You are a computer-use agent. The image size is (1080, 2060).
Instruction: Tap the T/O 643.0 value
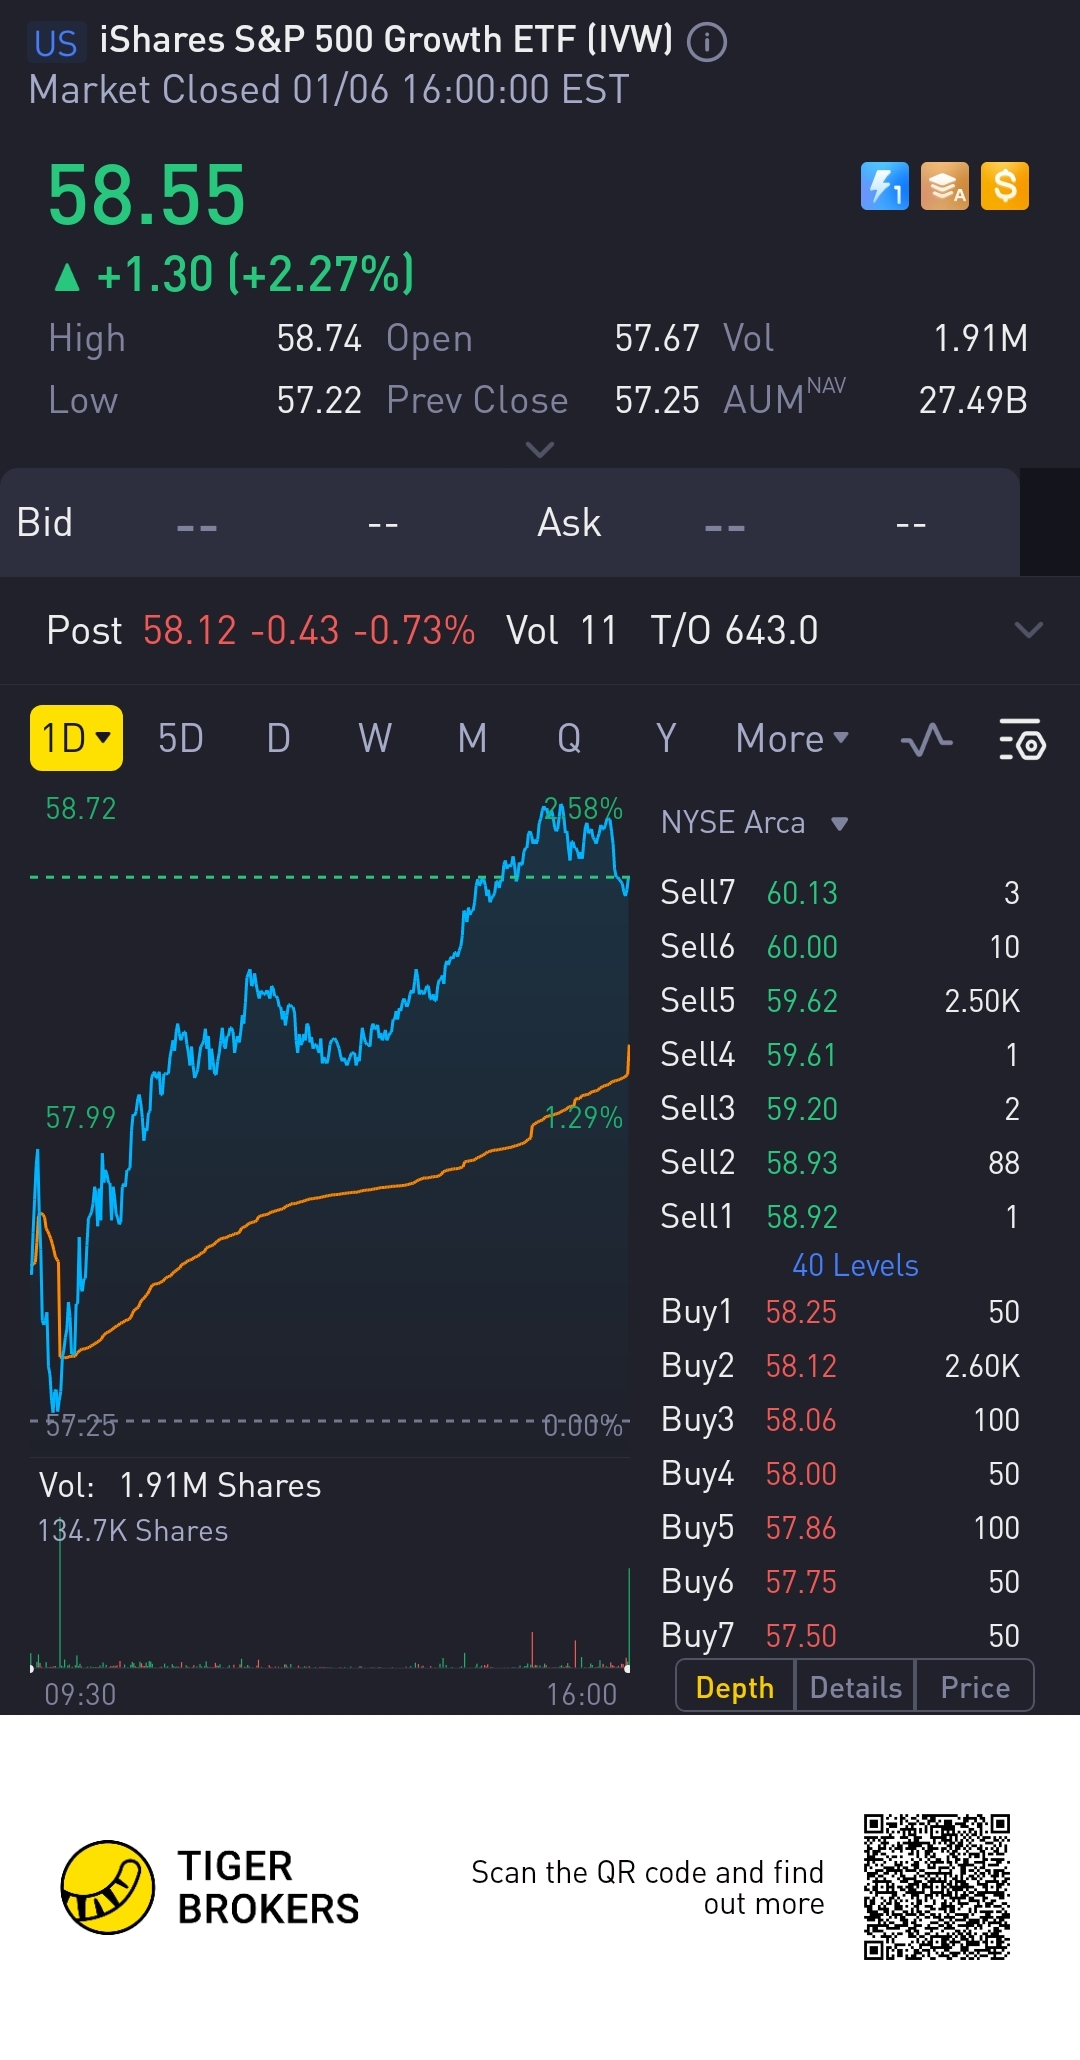[734, 630]
